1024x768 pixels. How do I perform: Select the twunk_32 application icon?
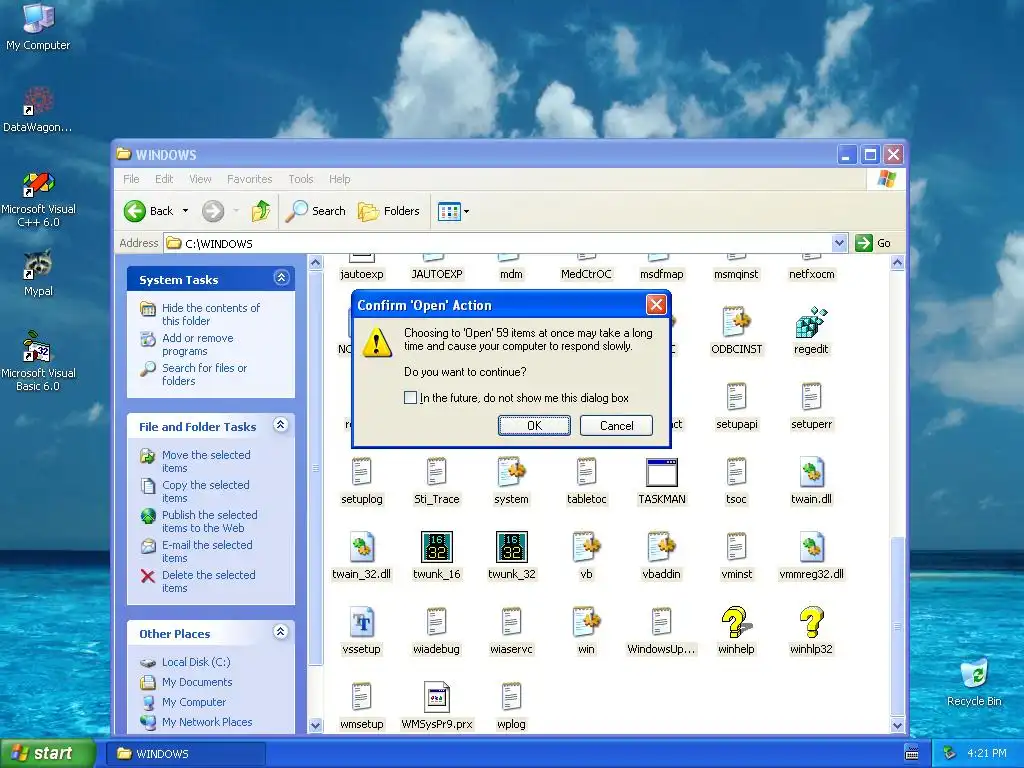coord(511,547)
